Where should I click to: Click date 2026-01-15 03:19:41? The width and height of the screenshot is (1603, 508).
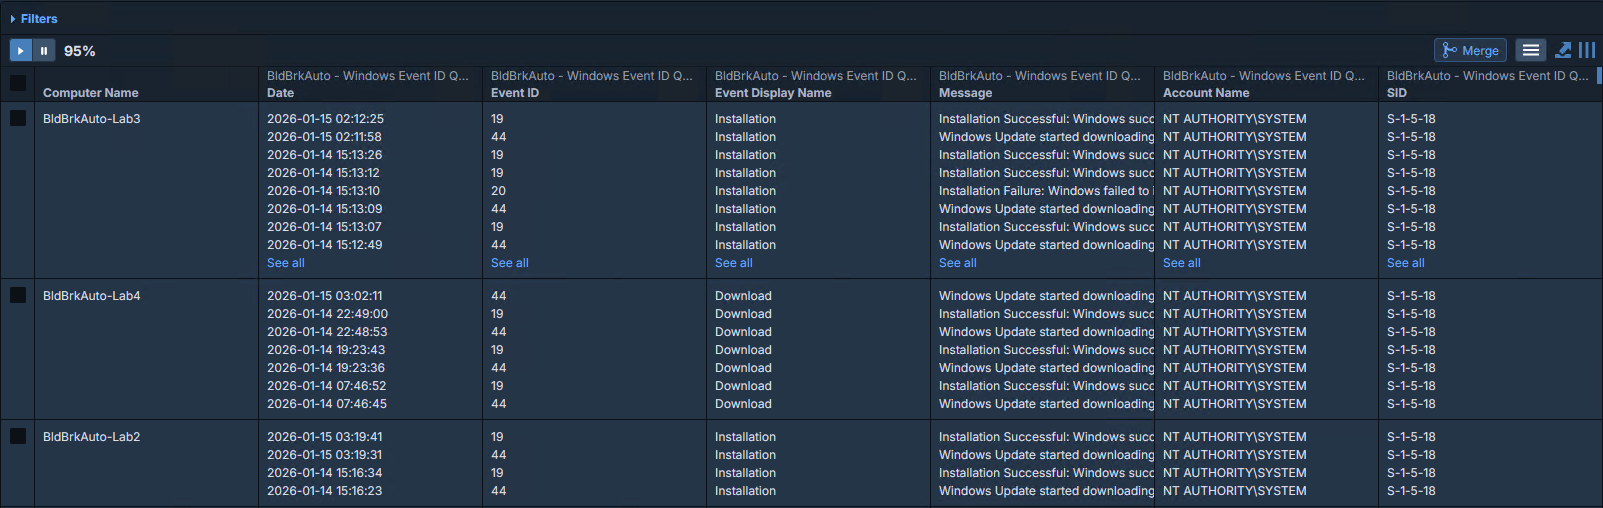tap(325, 437)
